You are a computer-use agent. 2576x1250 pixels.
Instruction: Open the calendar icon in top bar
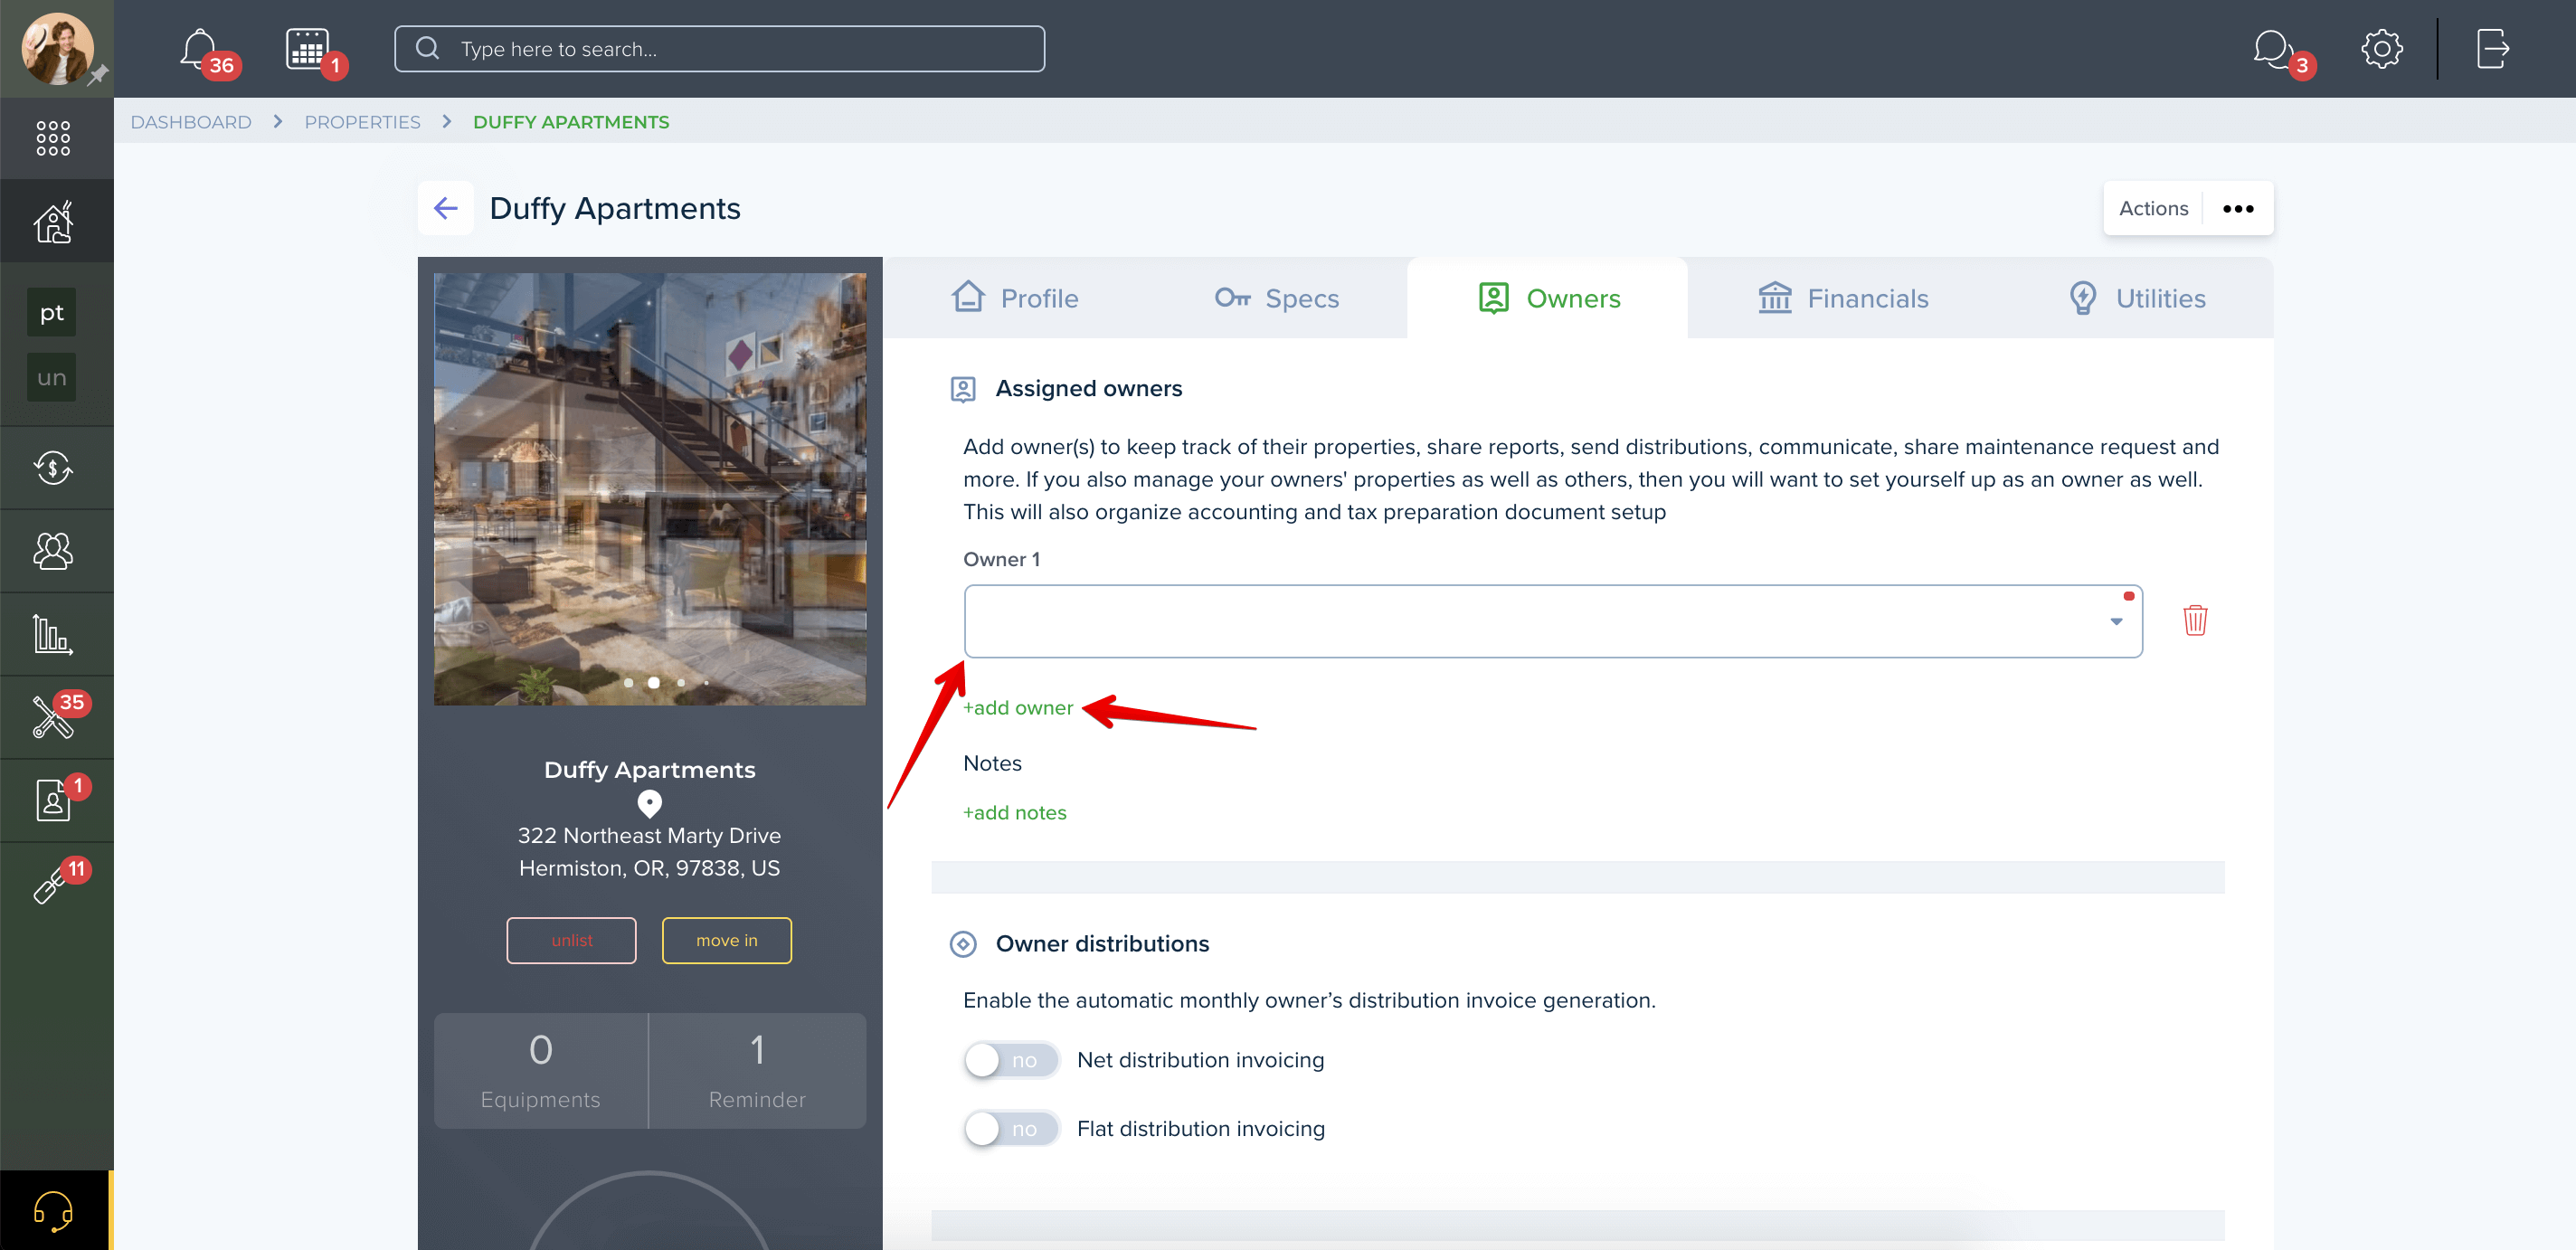[x=307, y=48]
